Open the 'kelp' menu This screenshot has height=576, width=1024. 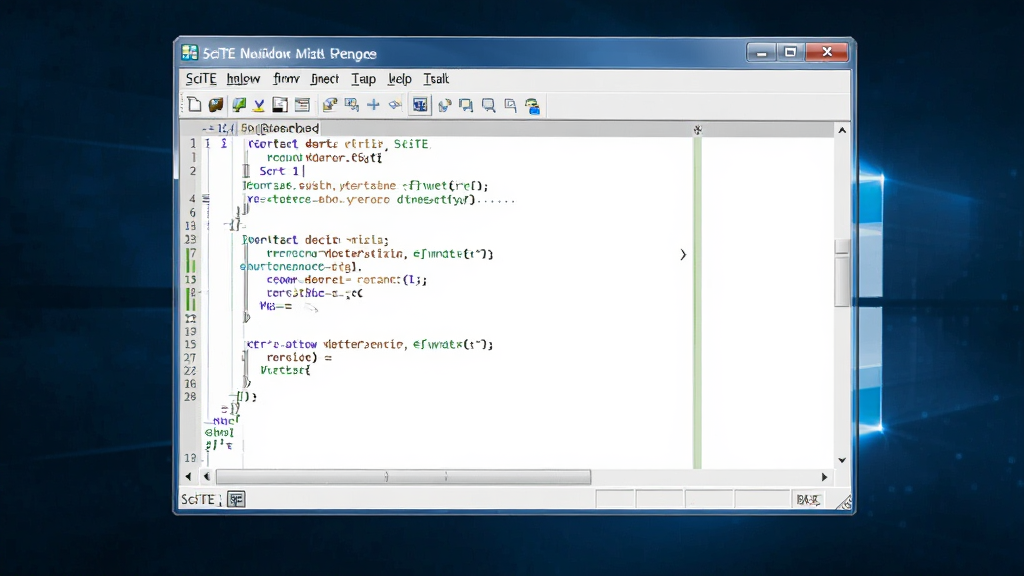(400, 79)
